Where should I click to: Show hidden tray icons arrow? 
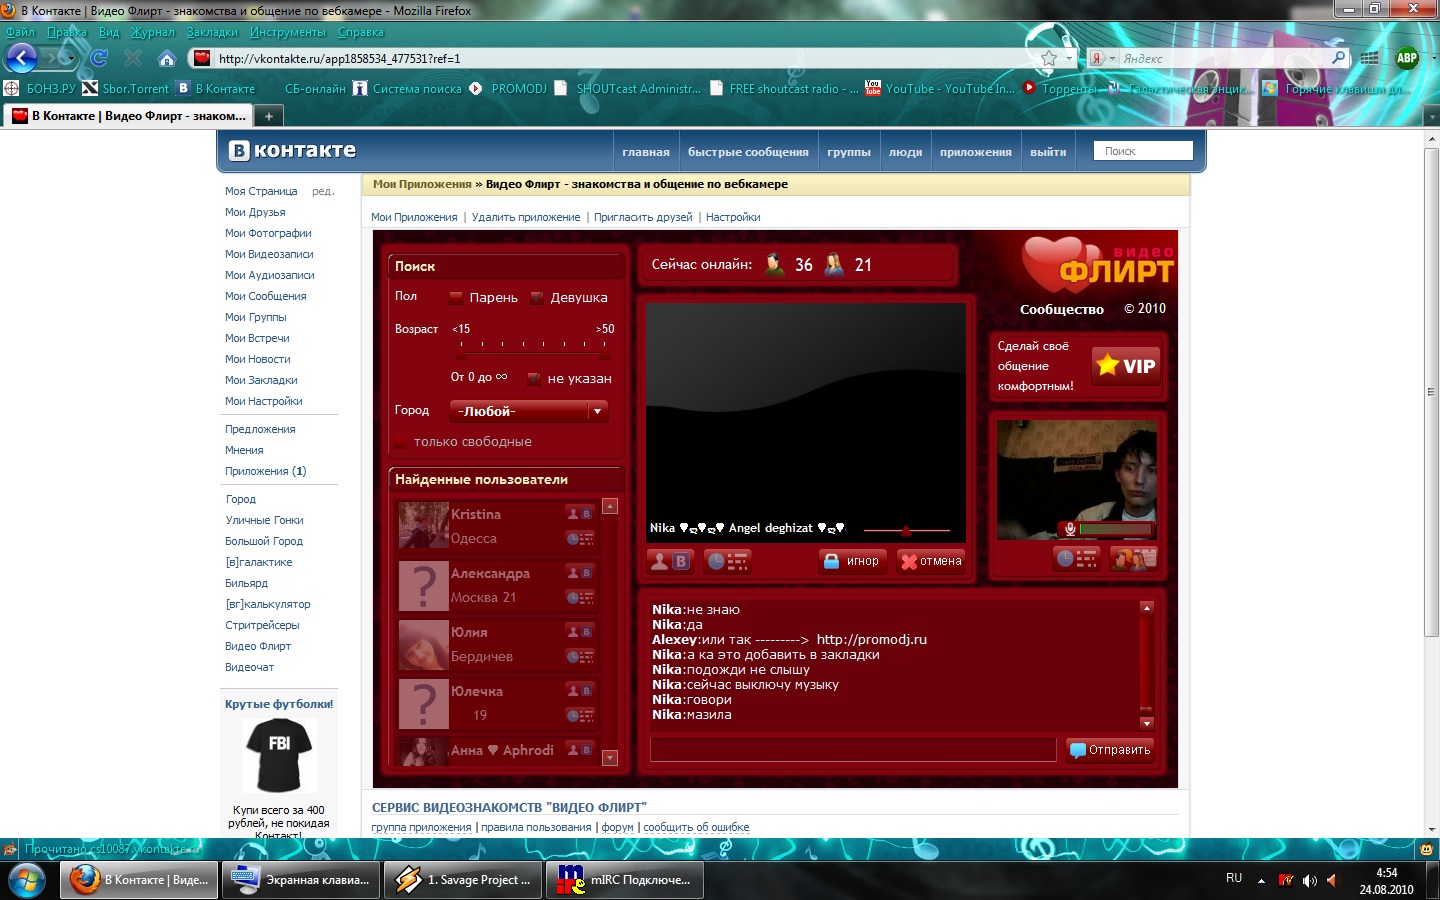pos(1262,880)
